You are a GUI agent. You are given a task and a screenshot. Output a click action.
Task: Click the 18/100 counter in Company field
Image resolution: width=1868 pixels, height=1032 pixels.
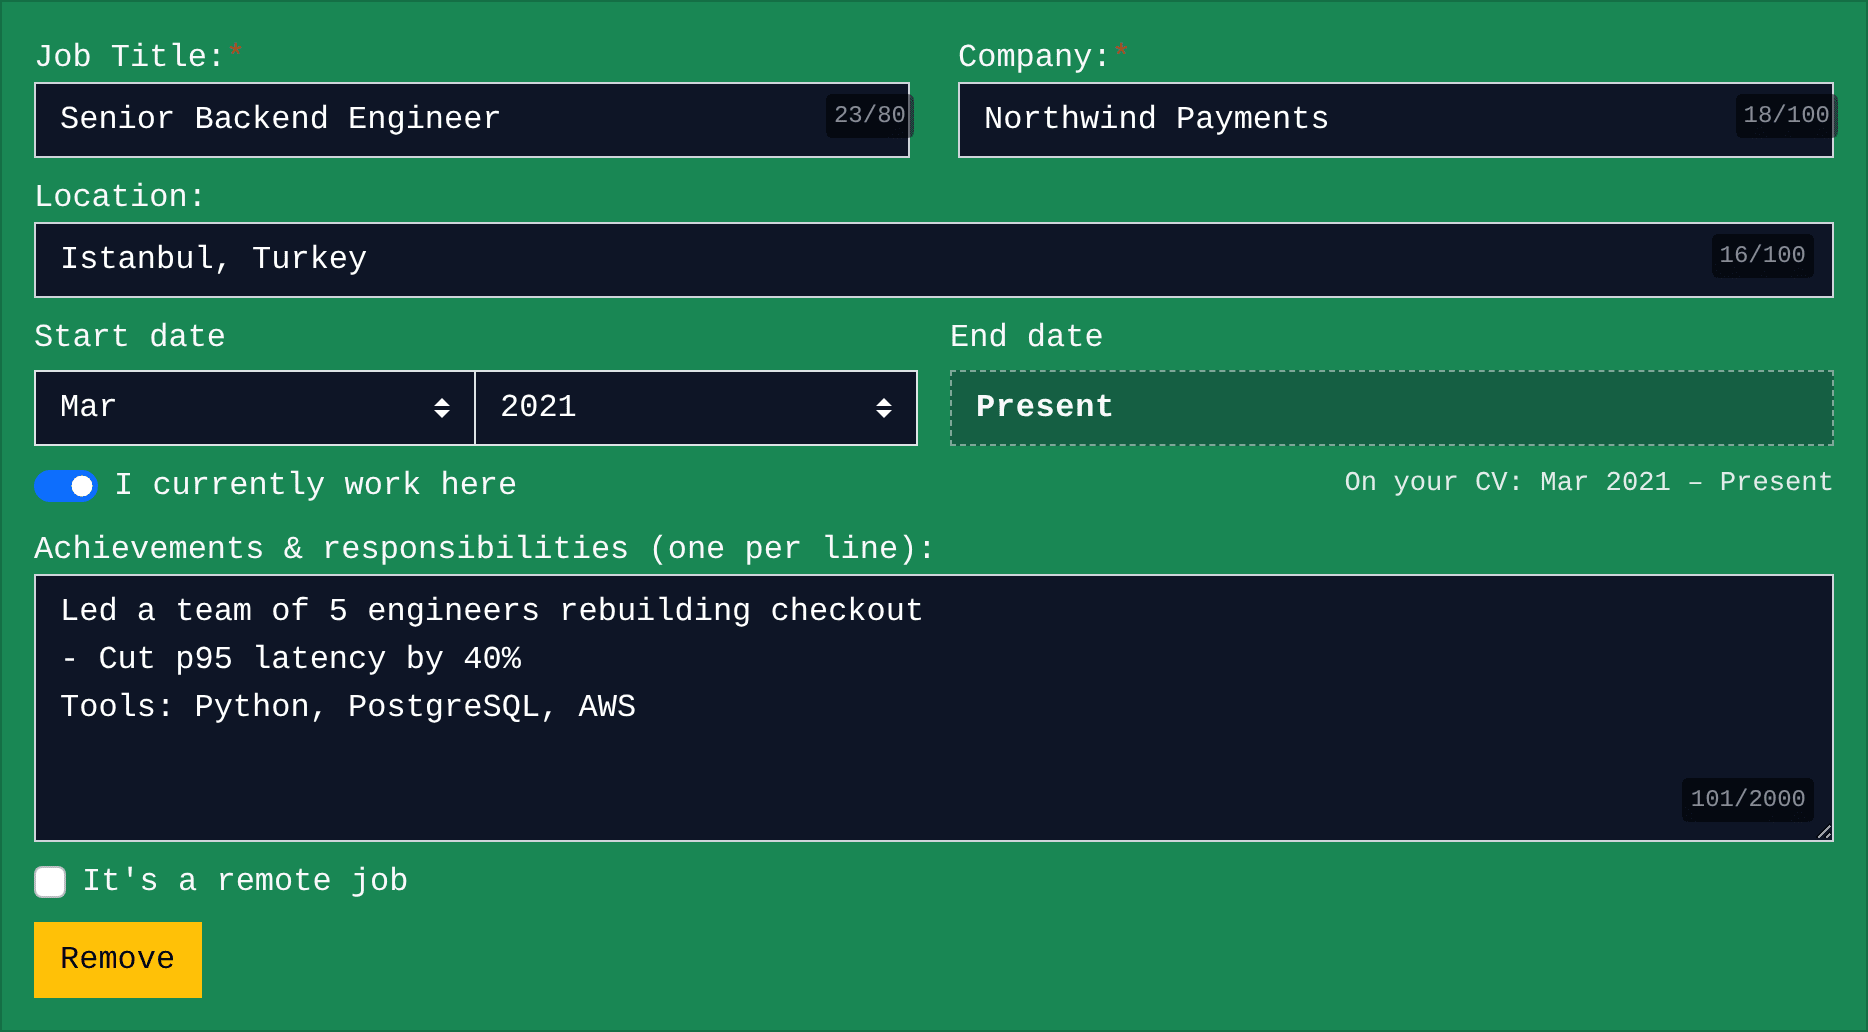click(x=1786, y=116)
